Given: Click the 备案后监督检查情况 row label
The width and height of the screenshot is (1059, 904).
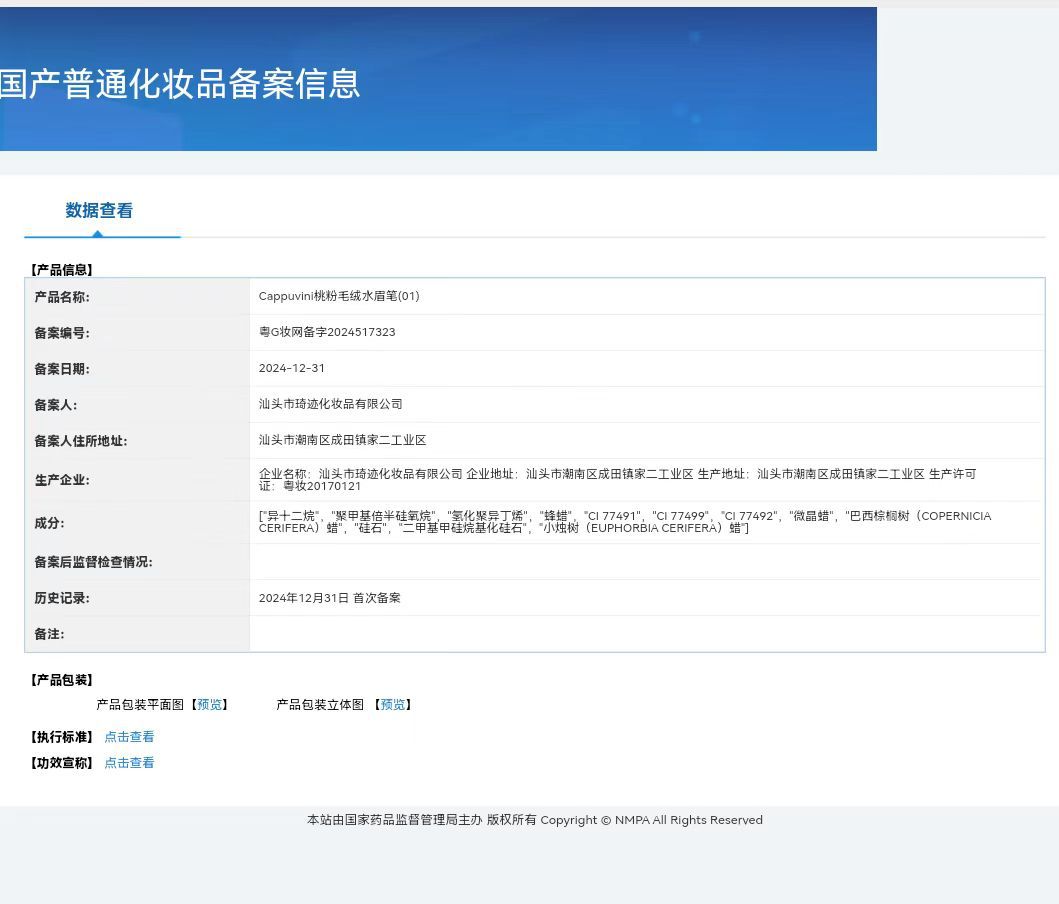Looking at the screenshot, I should coord(93,562).
